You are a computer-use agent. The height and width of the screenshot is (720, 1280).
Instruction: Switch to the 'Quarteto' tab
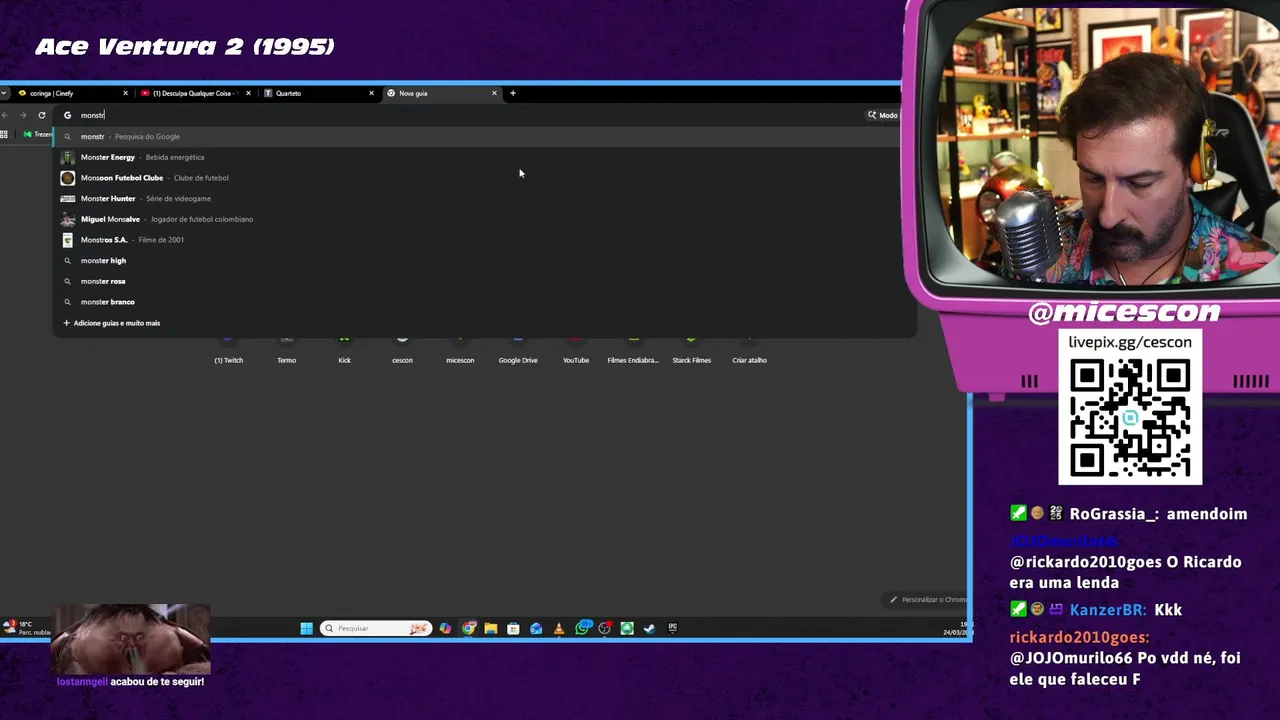tap(318, 93)
